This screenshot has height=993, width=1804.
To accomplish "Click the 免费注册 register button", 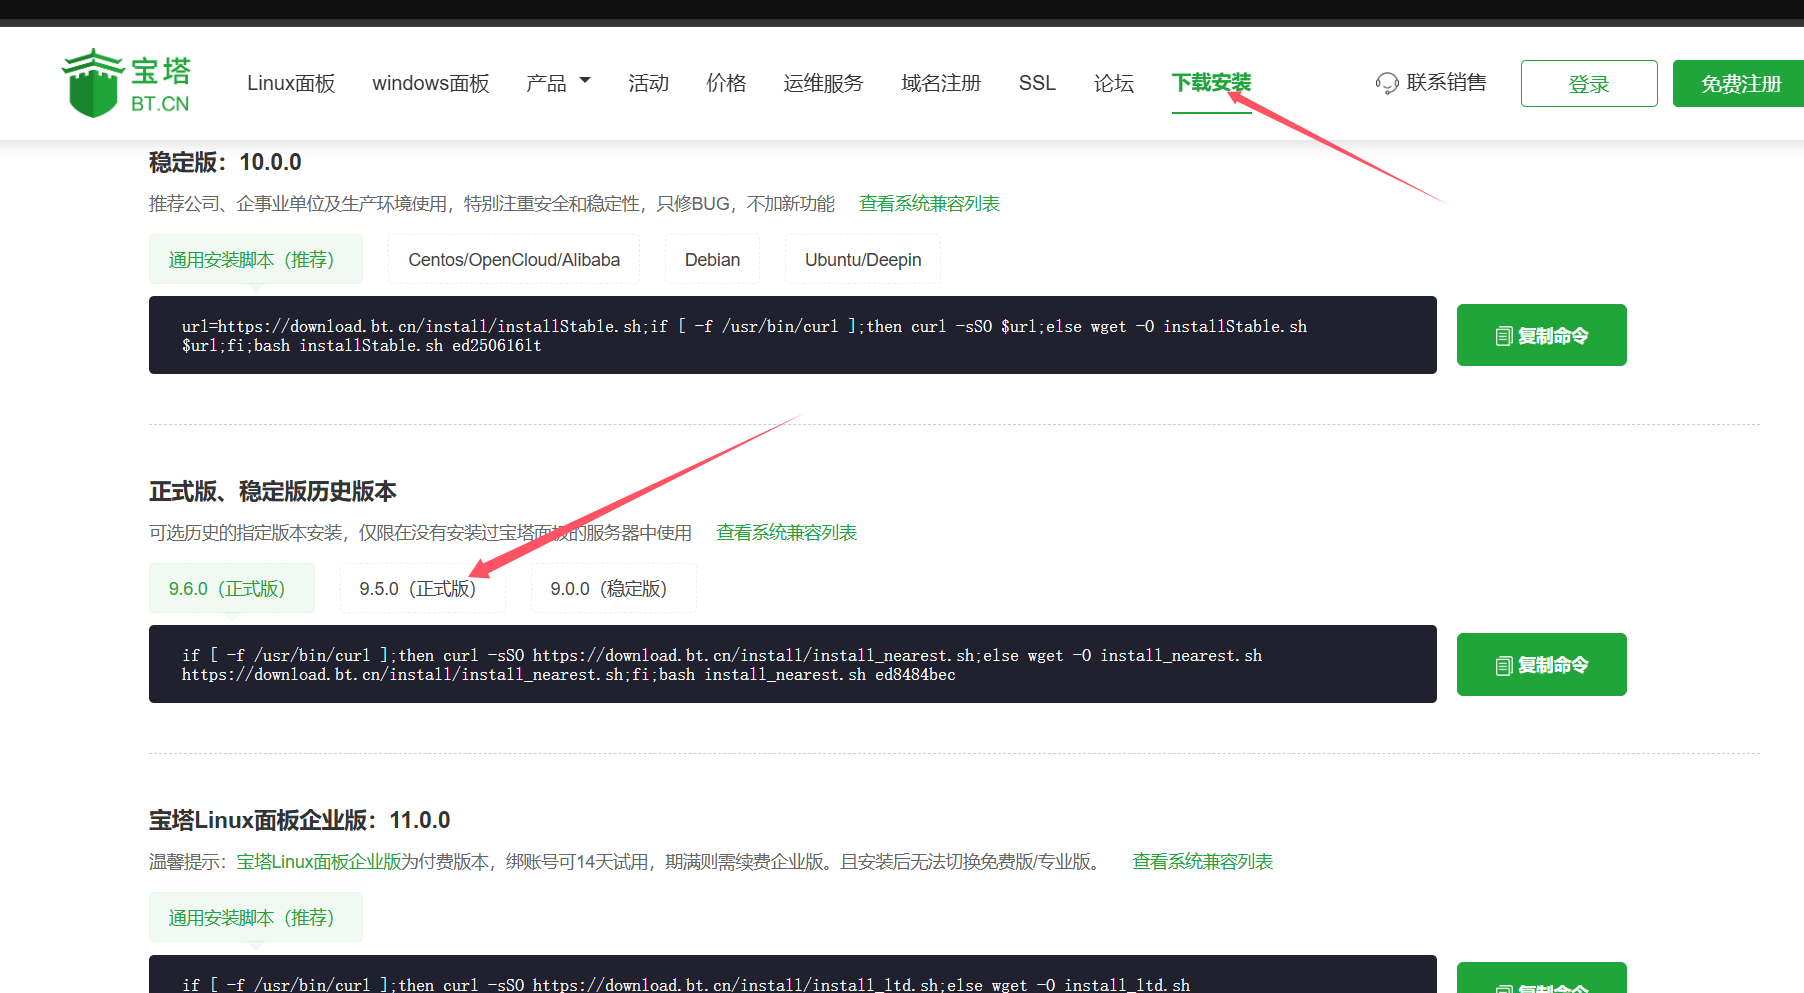I will coord(1740,84).
